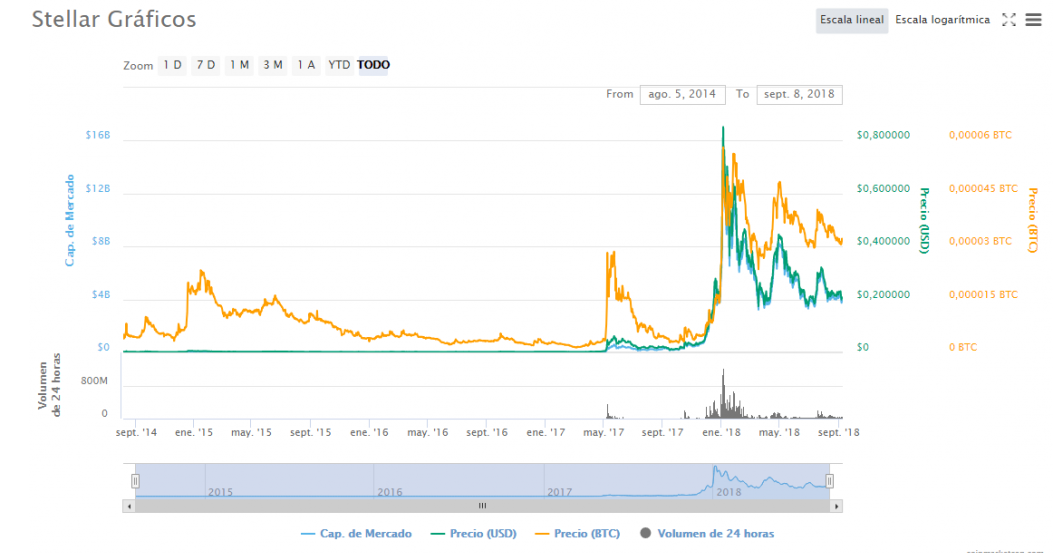This screenshot has height=553, width=1054.
Task: Click the 2016 navigator year label
Action: pos(390,492)
